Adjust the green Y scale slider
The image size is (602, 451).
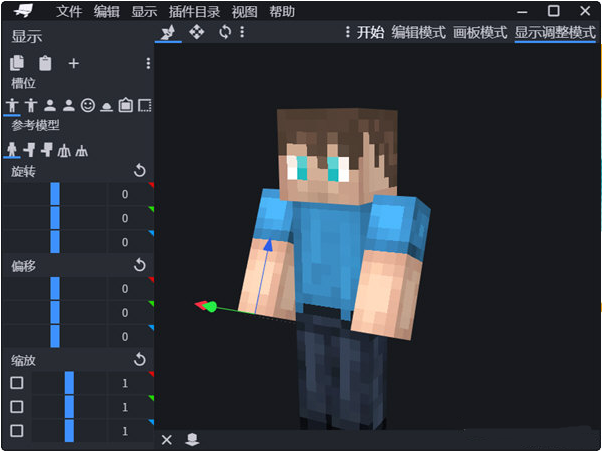click(x=69, y=407)
